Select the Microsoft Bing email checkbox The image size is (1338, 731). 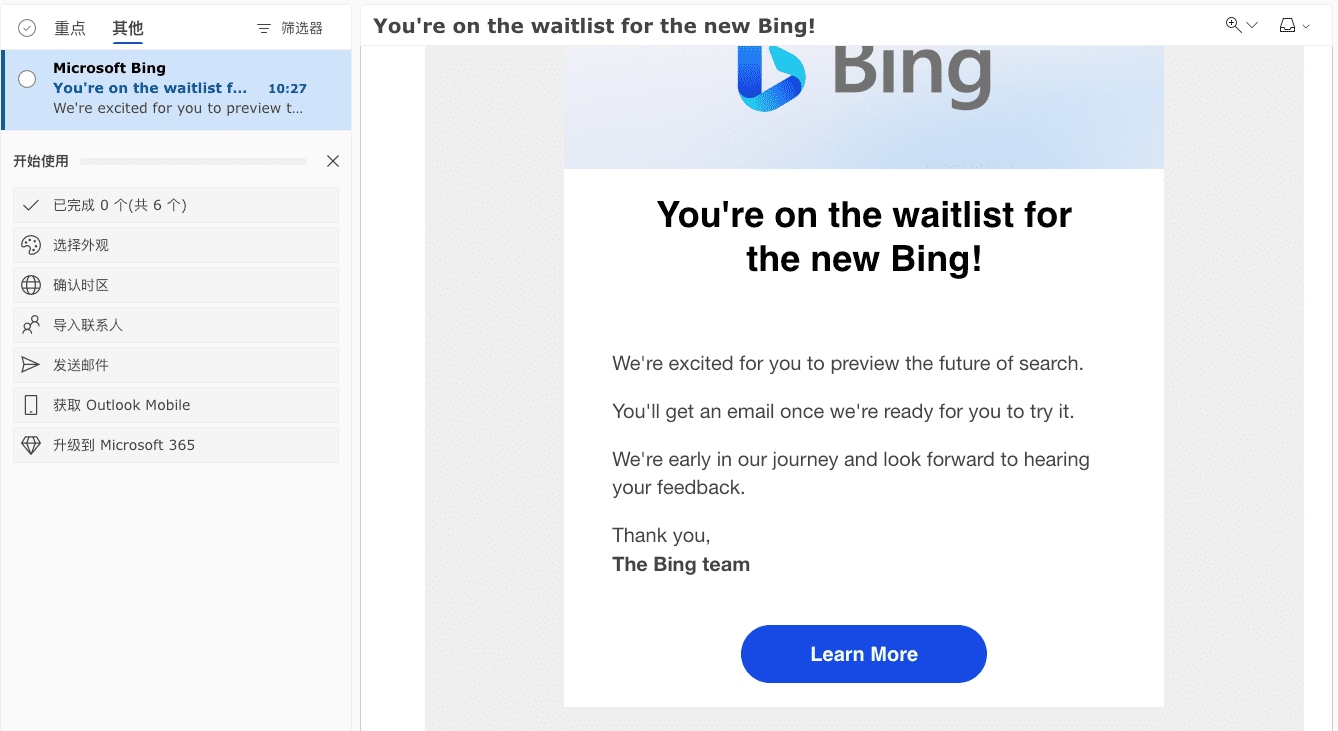(27, 79)
